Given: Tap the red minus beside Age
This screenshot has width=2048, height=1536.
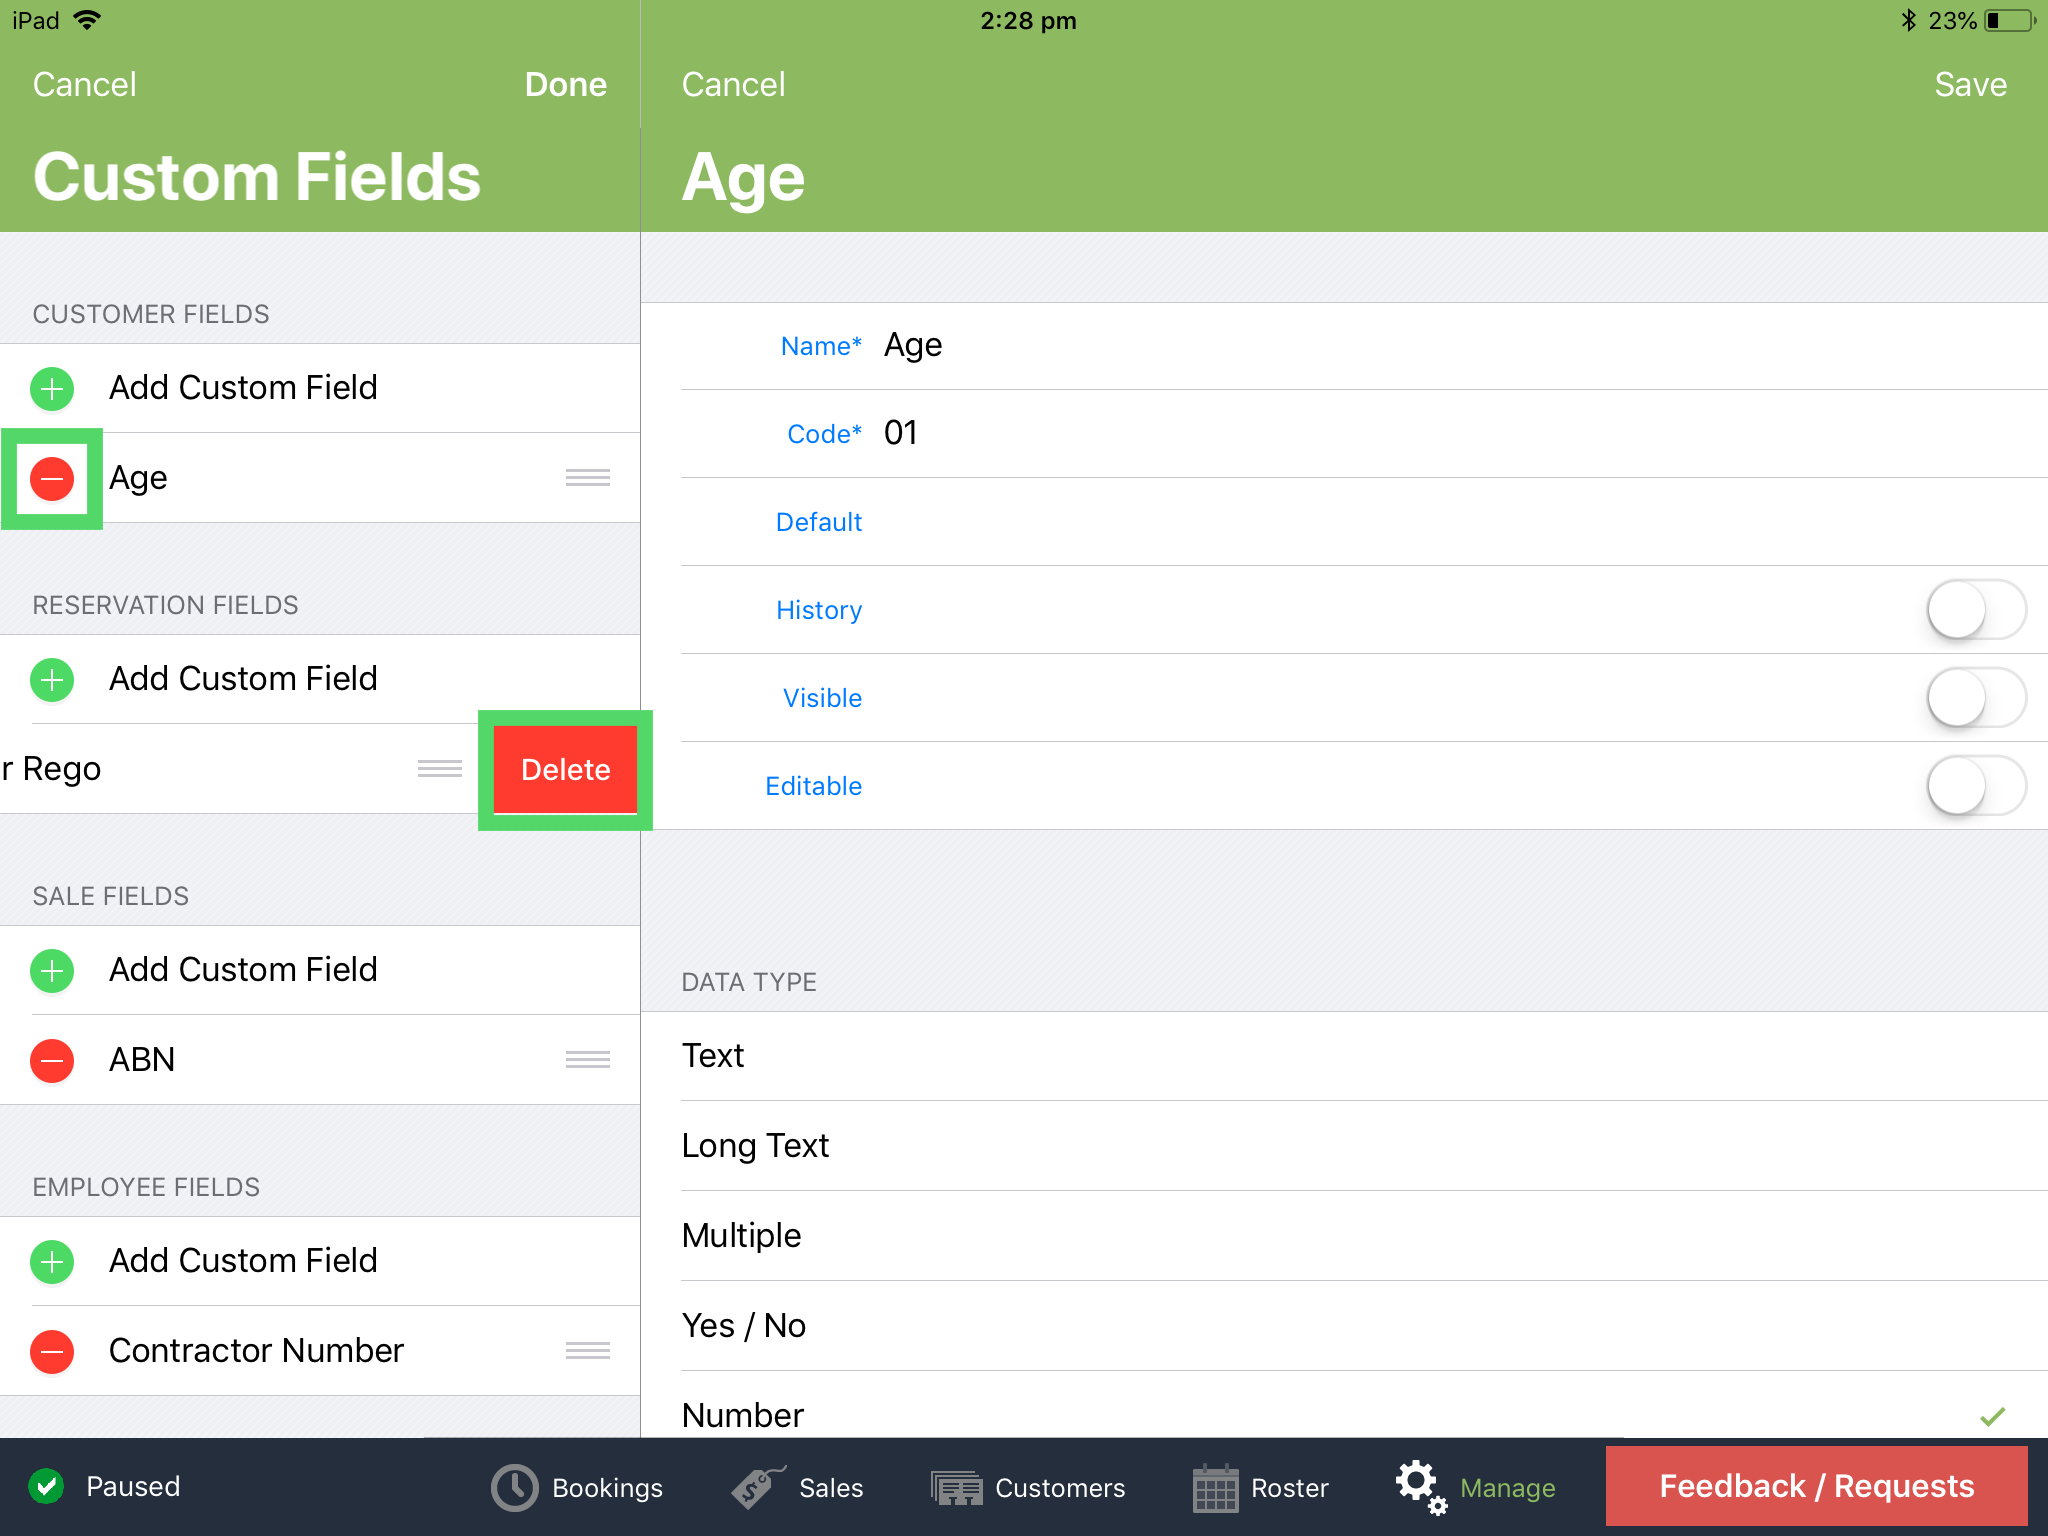Looking at the screenshot, I should coord(52,478).
